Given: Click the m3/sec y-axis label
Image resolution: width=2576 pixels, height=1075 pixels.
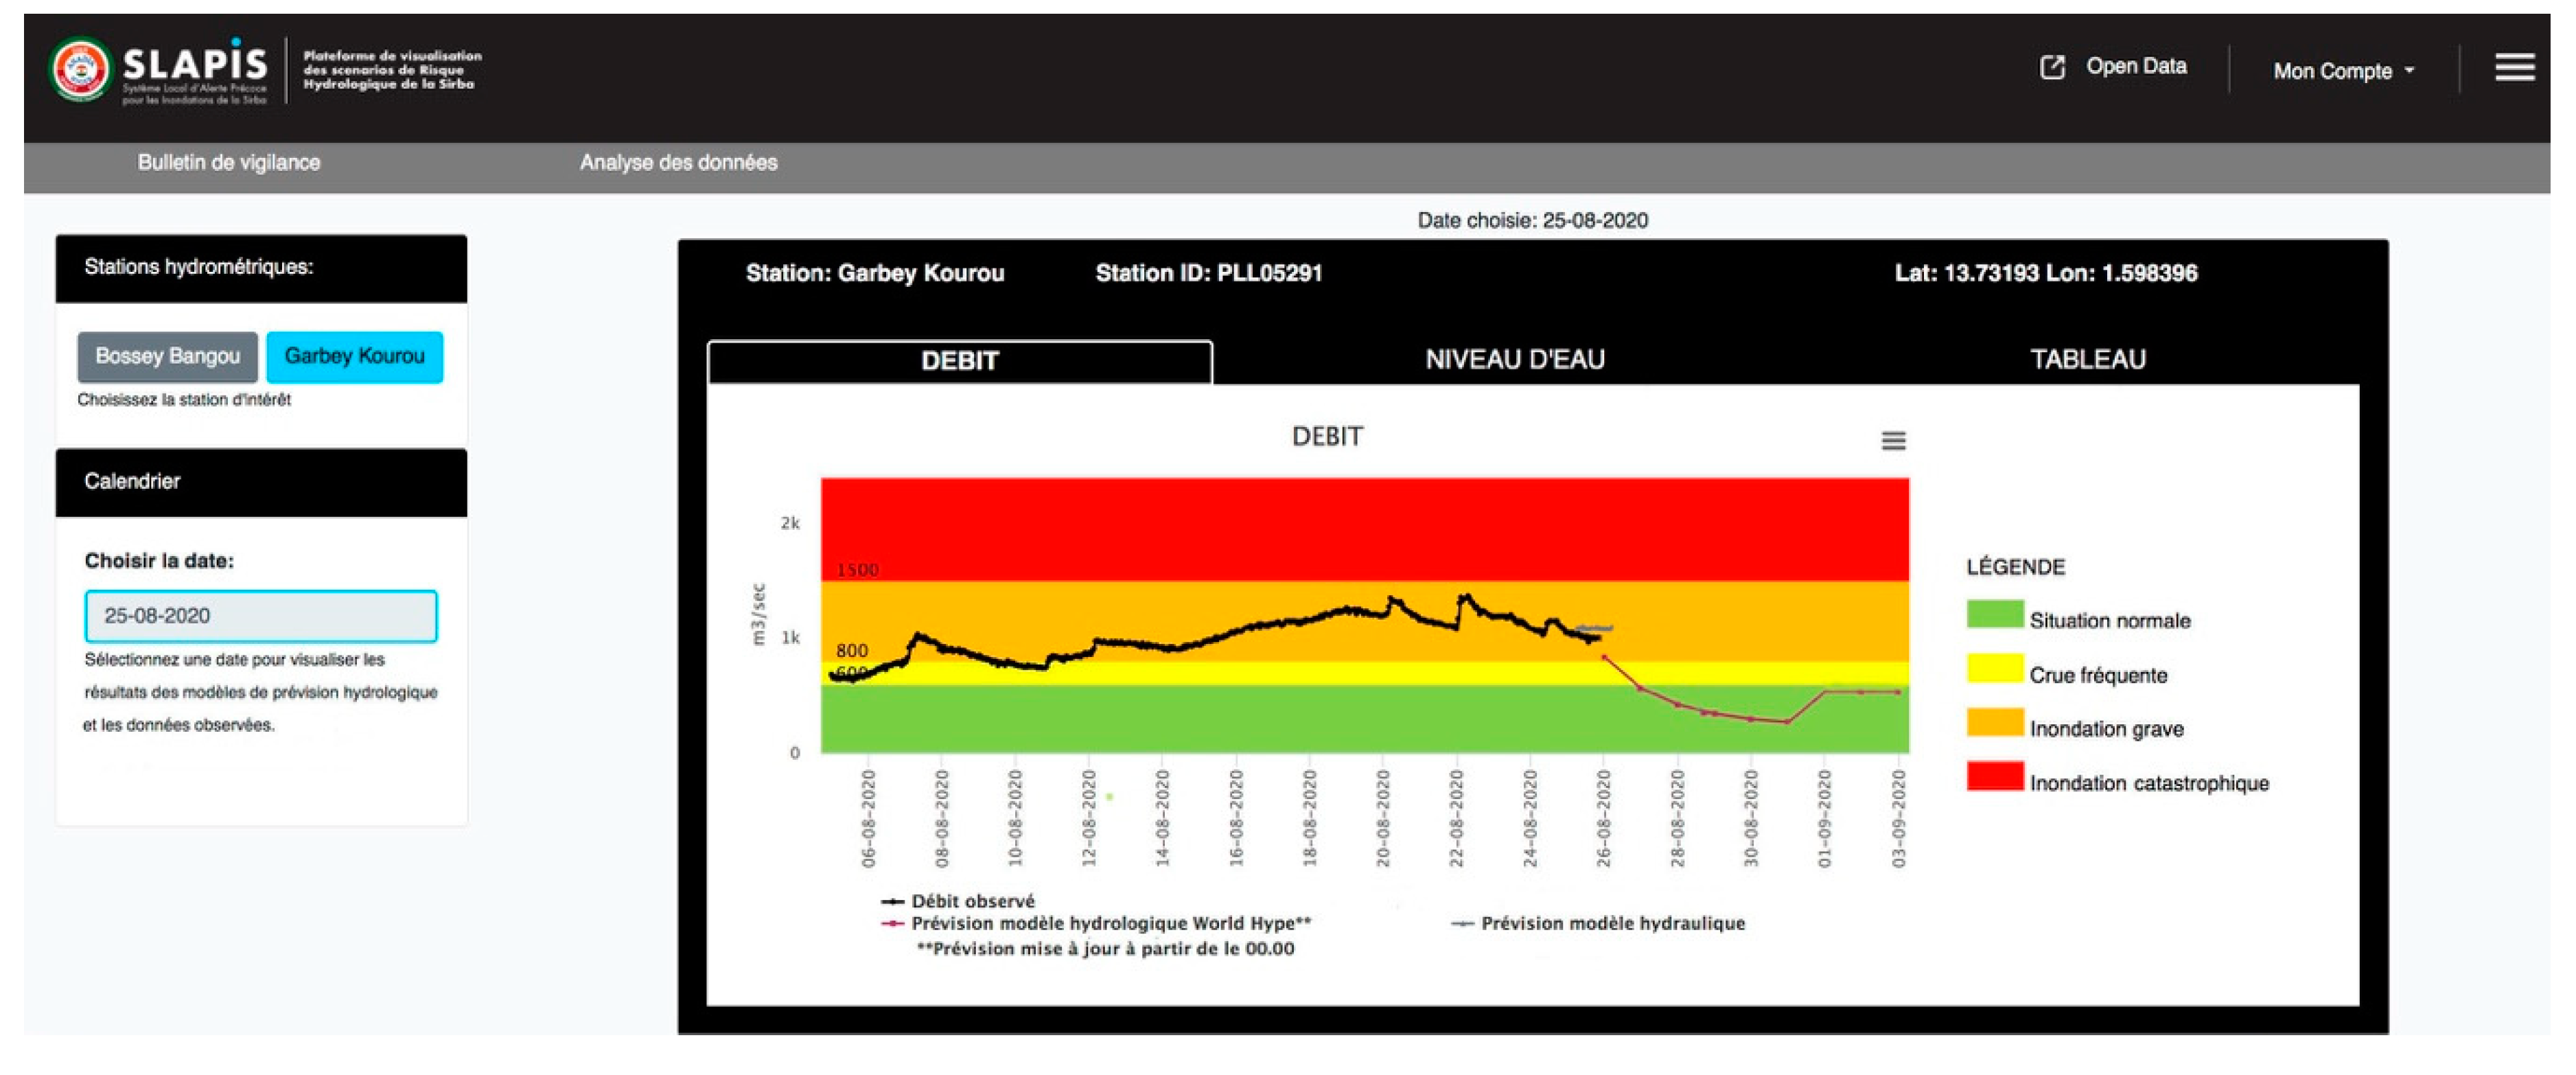Looking at the screenshot, I should [x=758, y=614].
